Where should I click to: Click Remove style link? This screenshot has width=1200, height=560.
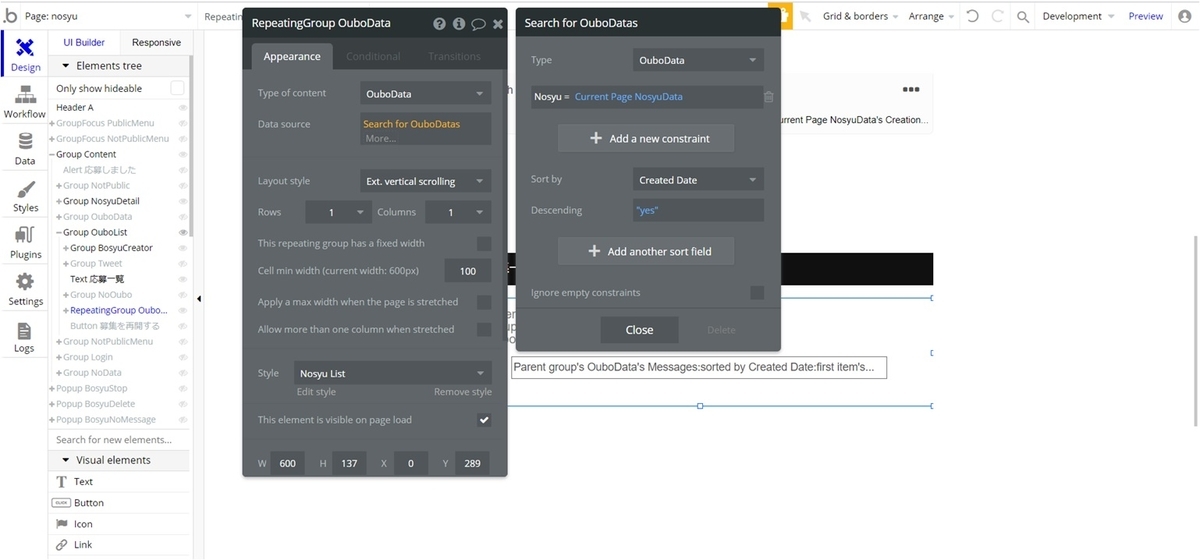point(462,392)
